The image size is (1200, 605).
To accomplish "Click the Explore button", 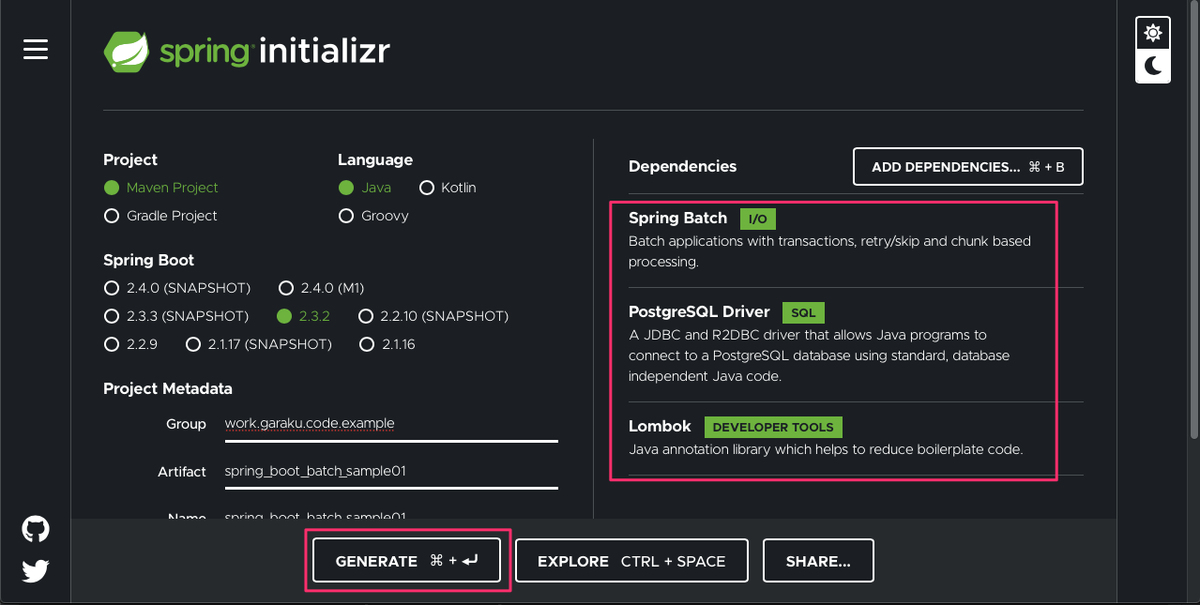I will click(631, 561).
